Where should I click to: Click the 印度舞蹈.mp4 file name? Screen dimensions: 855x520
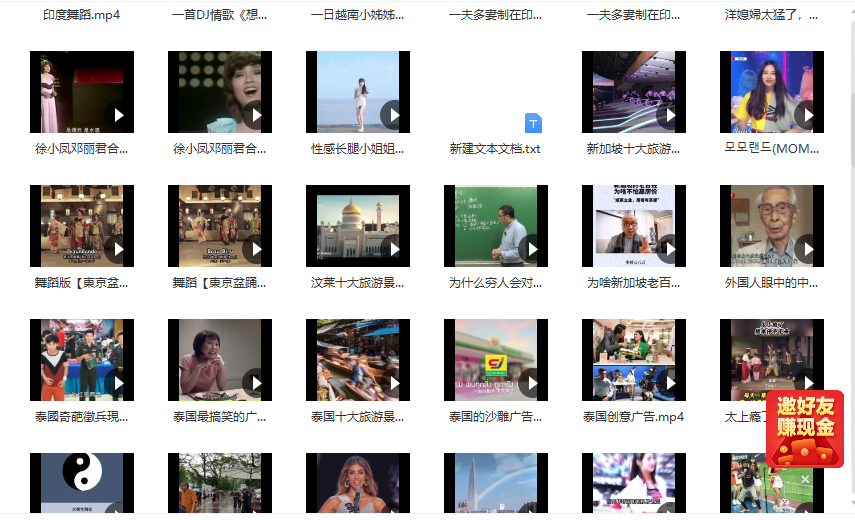click(x=82, y=15)
